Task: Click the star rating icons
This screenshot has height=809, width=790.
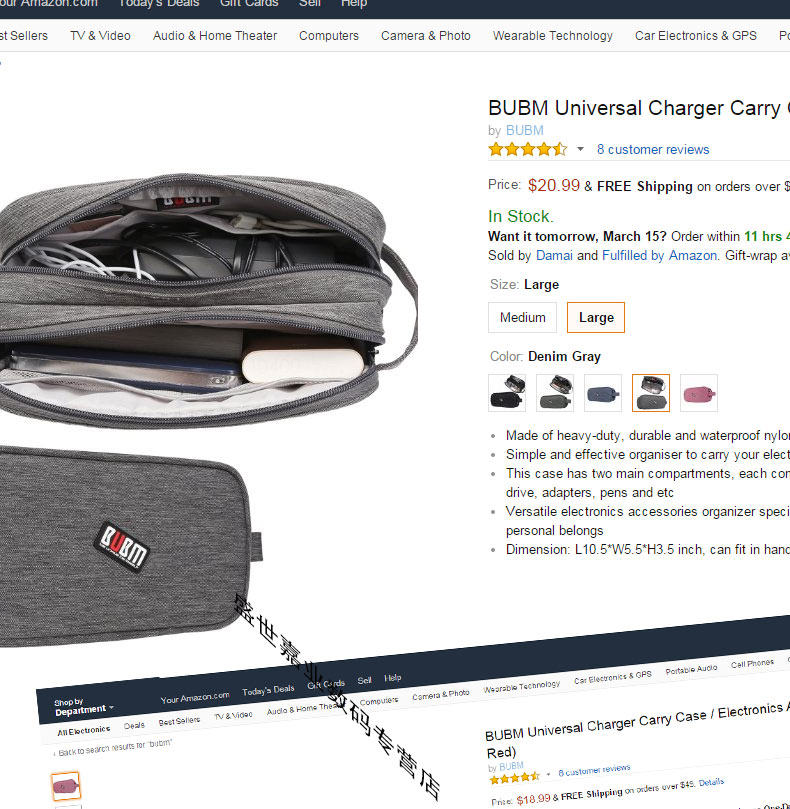Action: 528,150
